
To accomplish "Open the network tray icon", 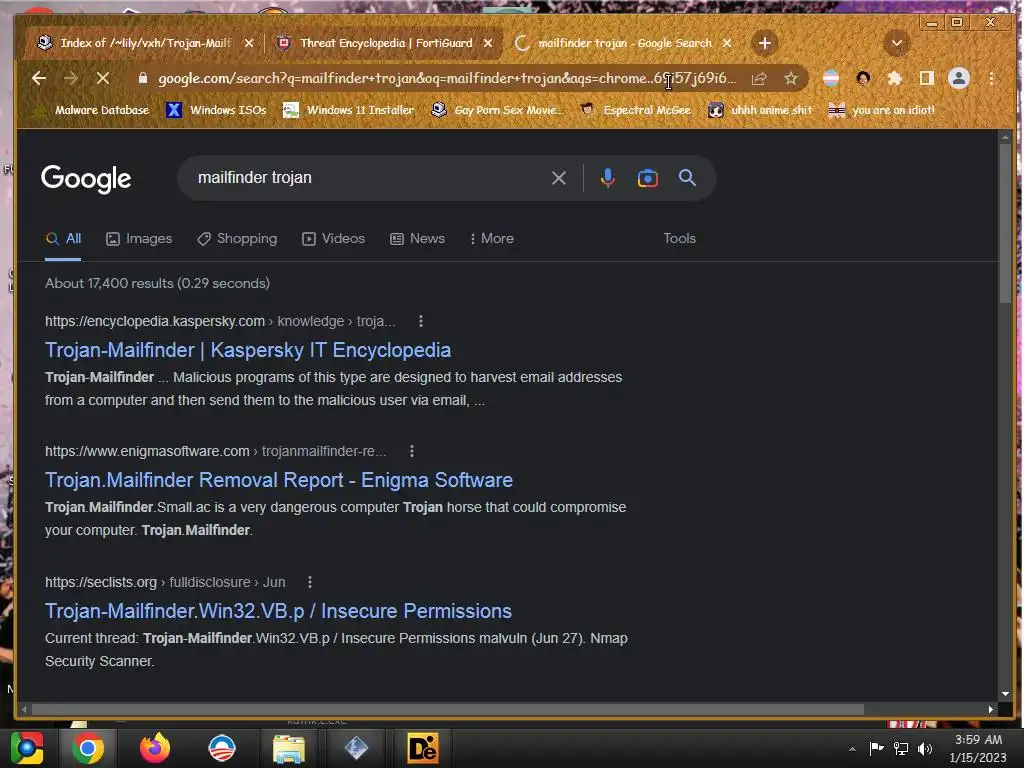I will tap(901, 749).
